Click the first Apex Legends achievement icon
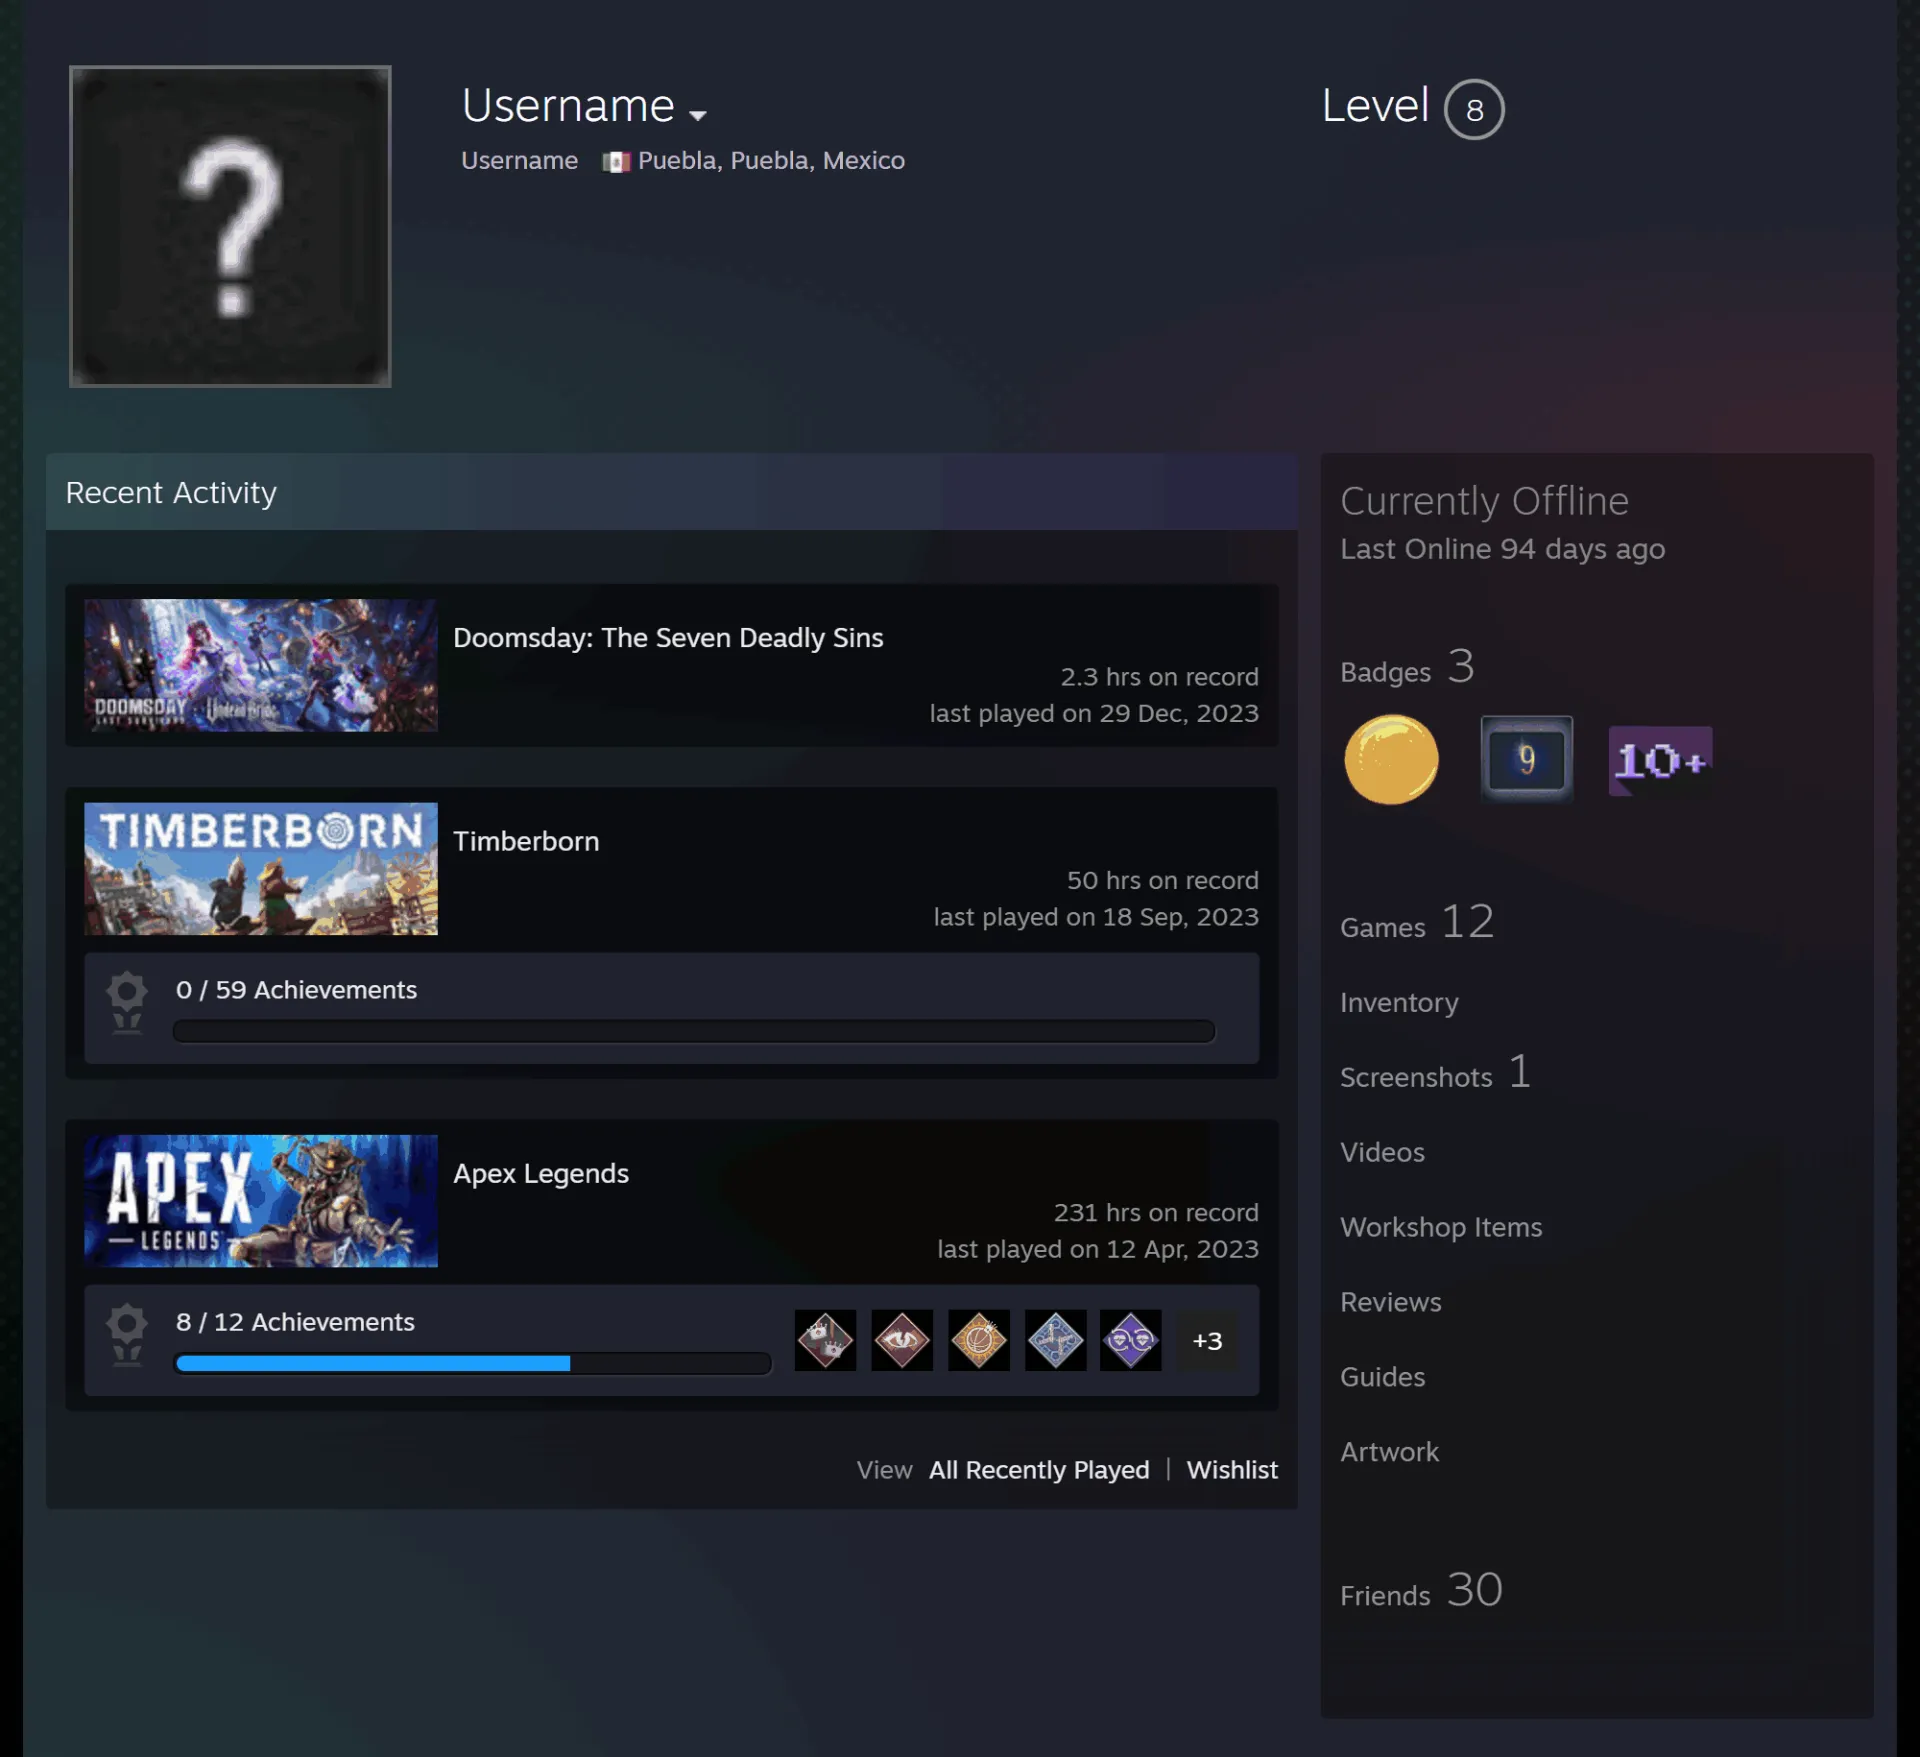Screen dimensions: 1920x1757 [x=825, y=1340]
